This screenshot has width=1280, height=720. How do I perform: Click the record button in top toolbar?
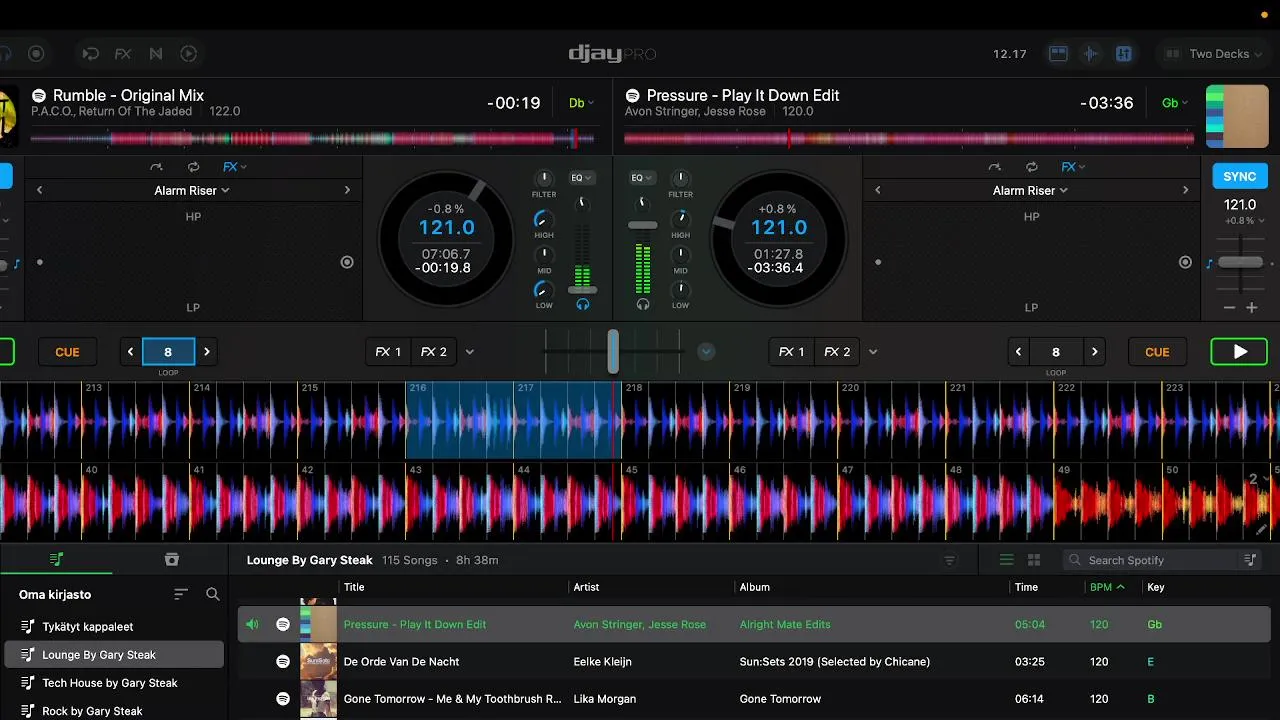36,54
